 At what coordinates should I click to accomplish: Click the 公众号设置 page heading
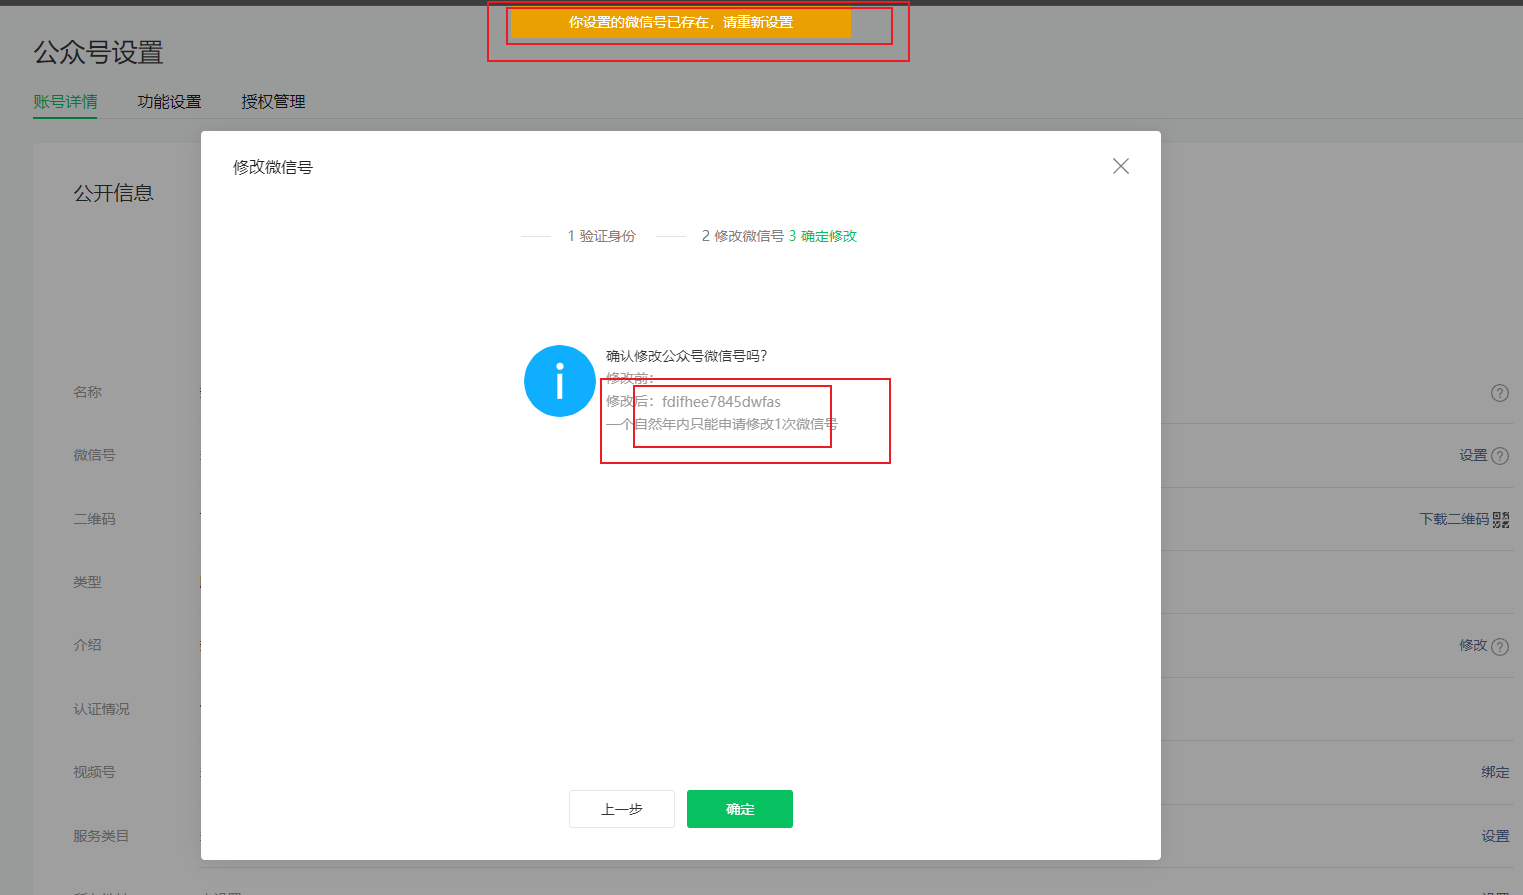pyautogui.click(x=98, y=52)
